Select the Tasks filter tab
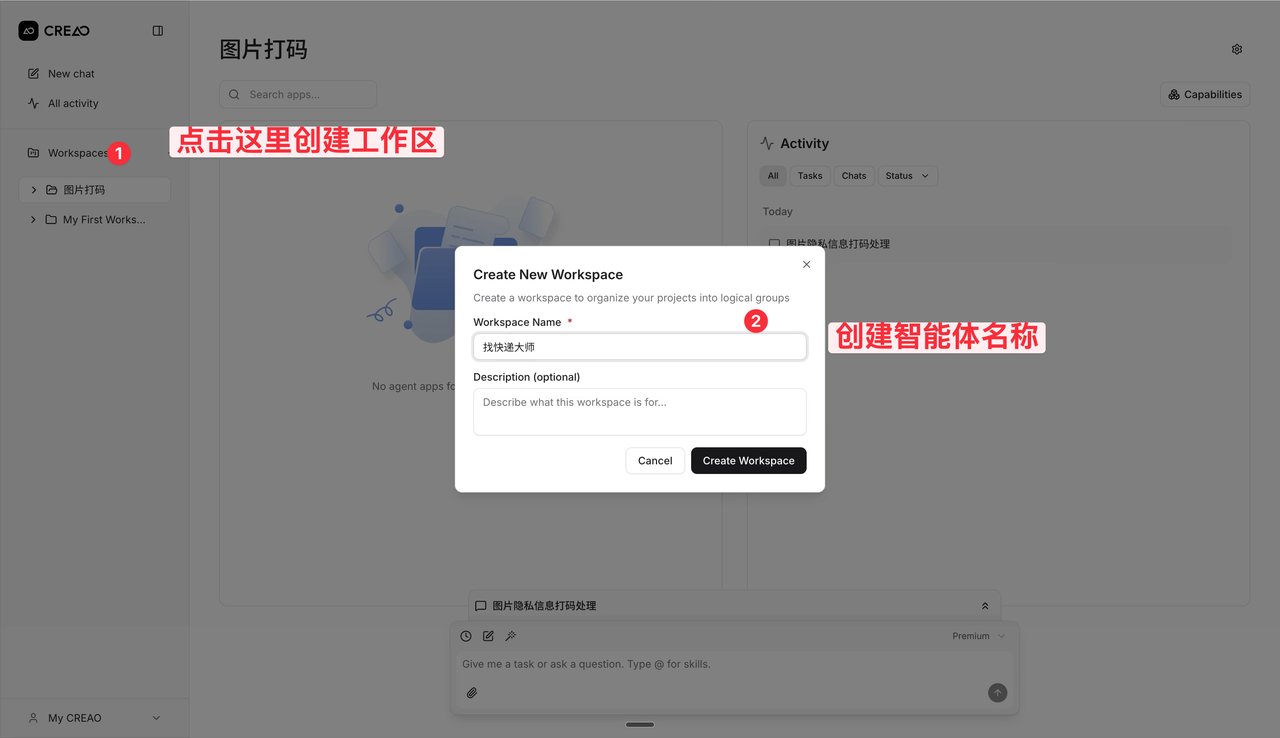Image resolution: width=1280 pixels, height=738 pixels. pyautogui.click(x=810, y=176)
